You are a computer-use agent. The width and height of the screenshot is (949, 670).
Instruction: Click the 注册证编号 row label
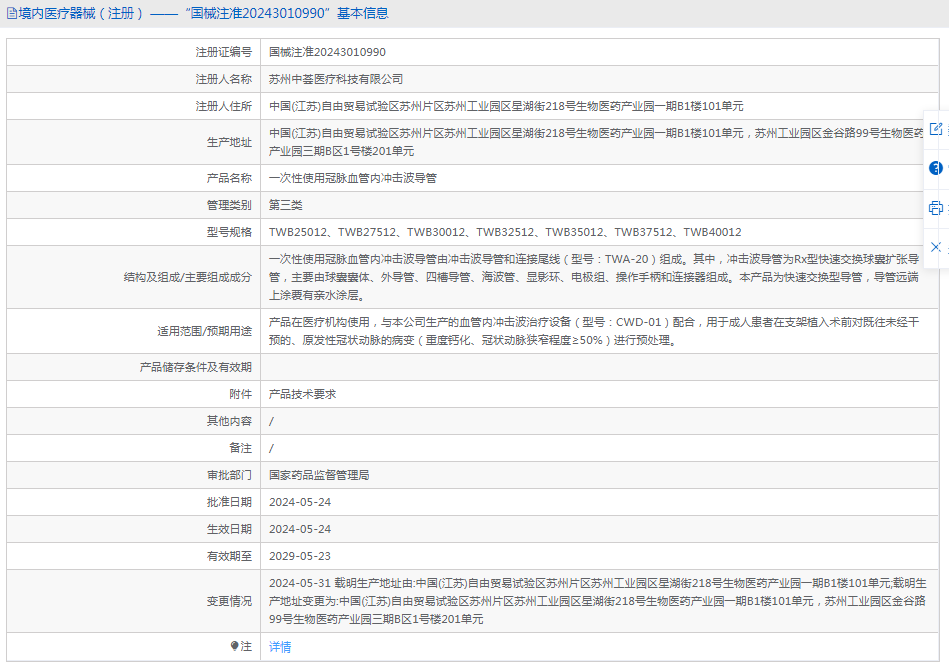coord(223,52)
